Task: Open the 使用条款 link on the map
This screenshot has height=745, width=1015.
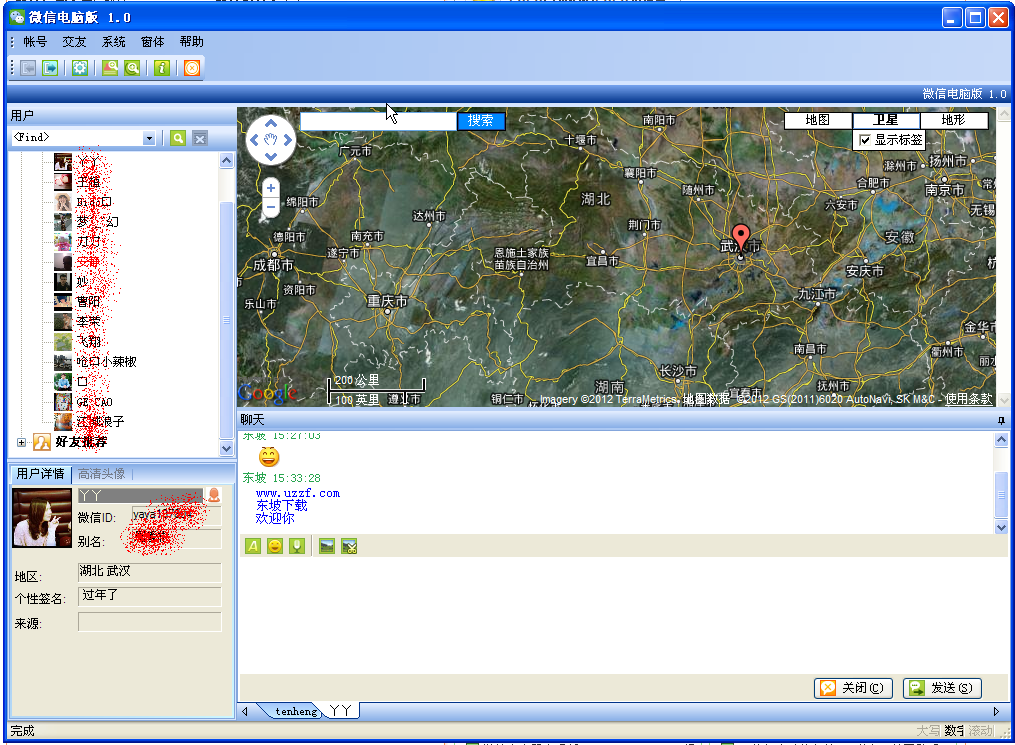Action: tap(968, 399)
